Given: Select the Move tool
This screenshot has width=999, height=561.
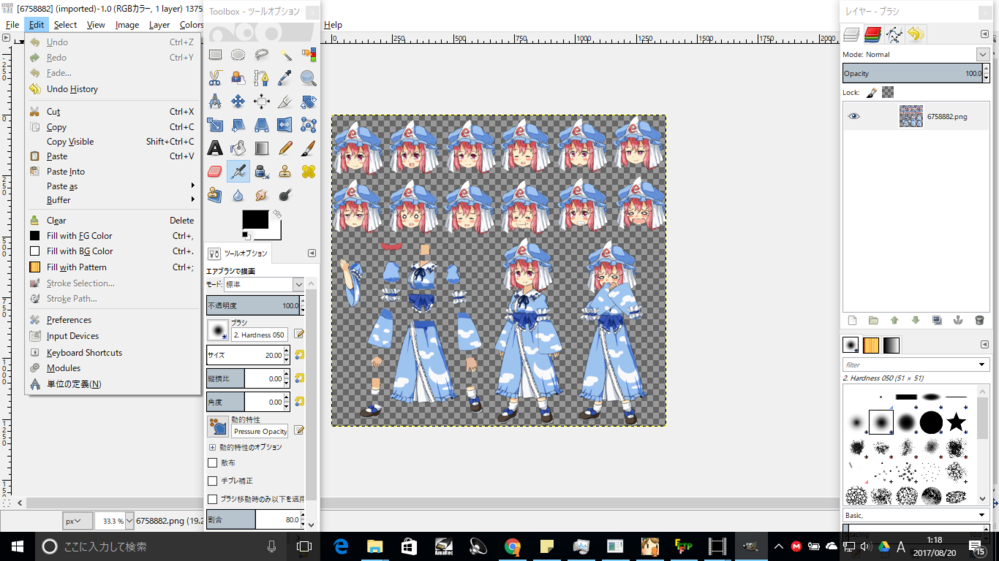Looking at the screenshot, I should [x=238, y=101].
